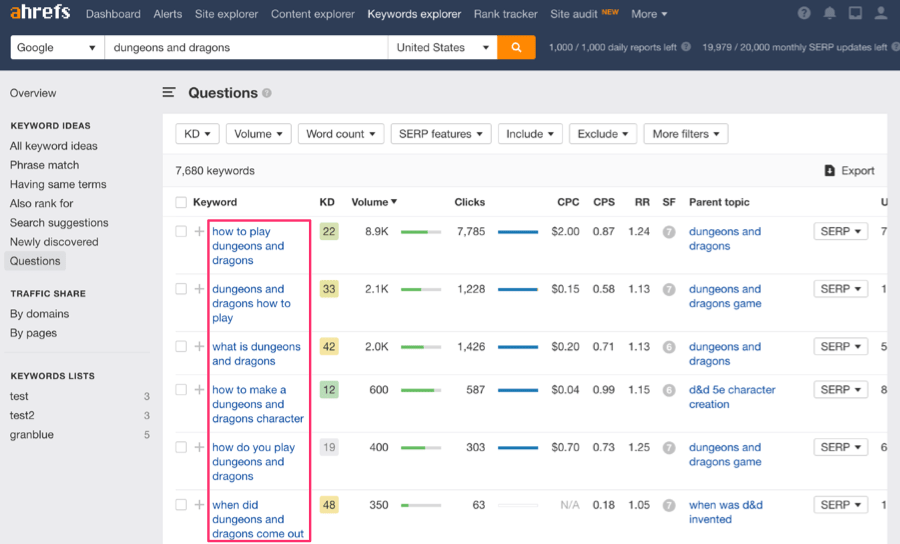The height and width of the screenshot is (544, 900).
Task: Open Site explorer tab
Action: coord(226,14)
